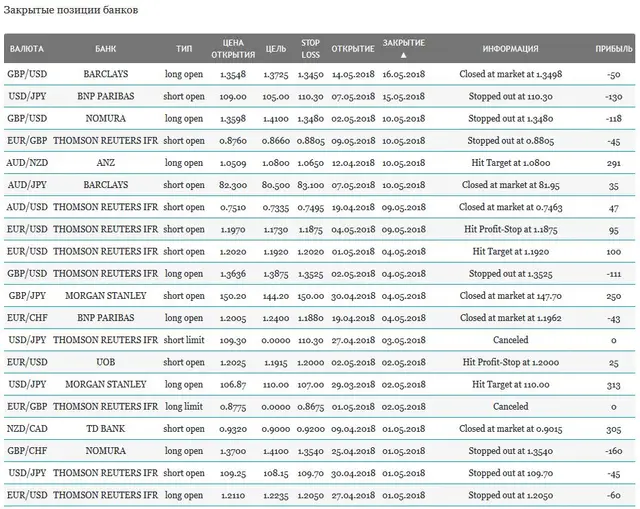Click MORGAN STANLEY in the GBP/JPY row

click(105, 296)
